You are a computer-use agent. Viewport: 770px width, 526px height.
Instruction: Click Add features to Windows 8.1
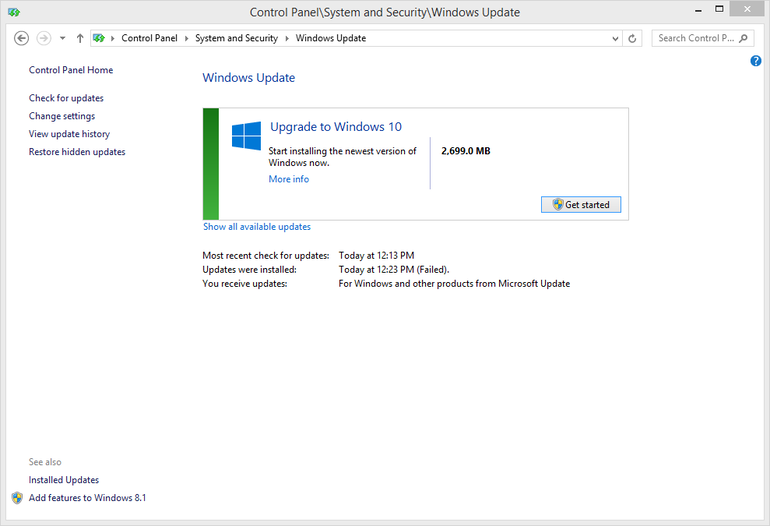tap(87, 498)
